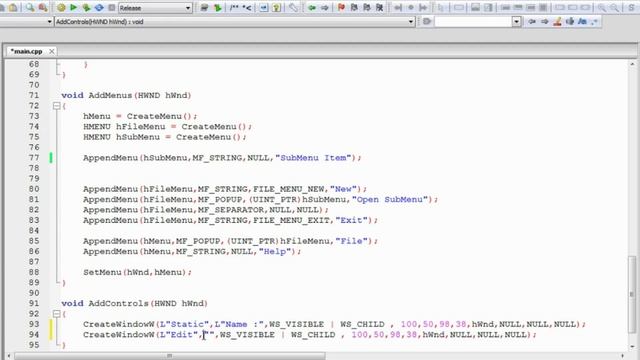
Task: Close the main.cpp tab
Action: point(51,51)
